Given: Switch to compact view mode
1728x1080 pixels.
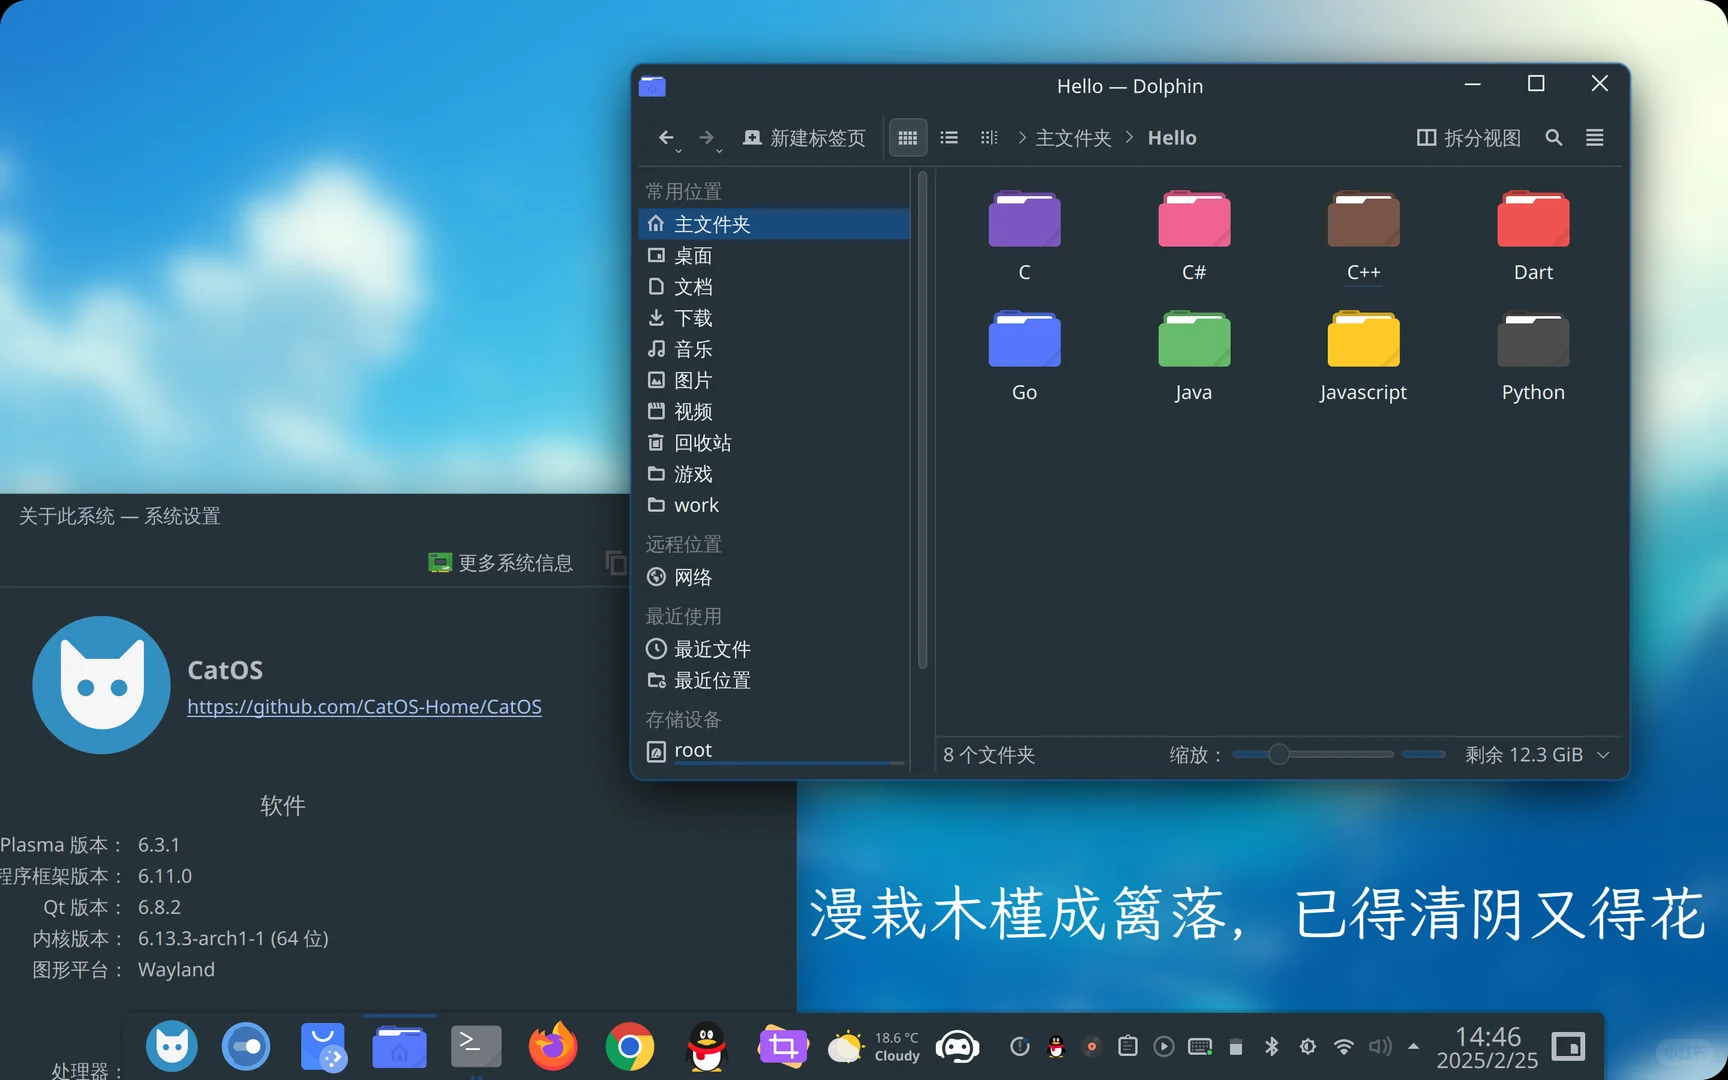Looking at the screenshot, I should pyautogui.click(x=988, y=137).
